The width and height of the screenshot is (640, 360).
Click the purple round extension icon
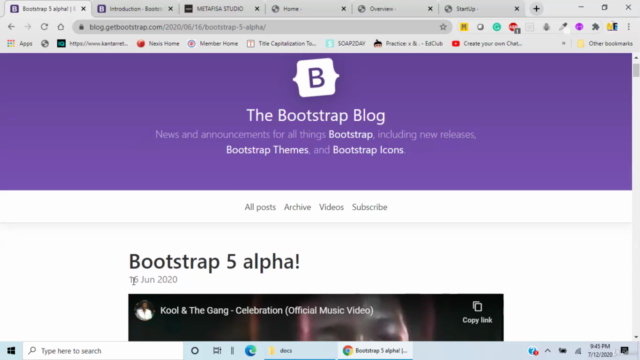(x=579, y=27)
